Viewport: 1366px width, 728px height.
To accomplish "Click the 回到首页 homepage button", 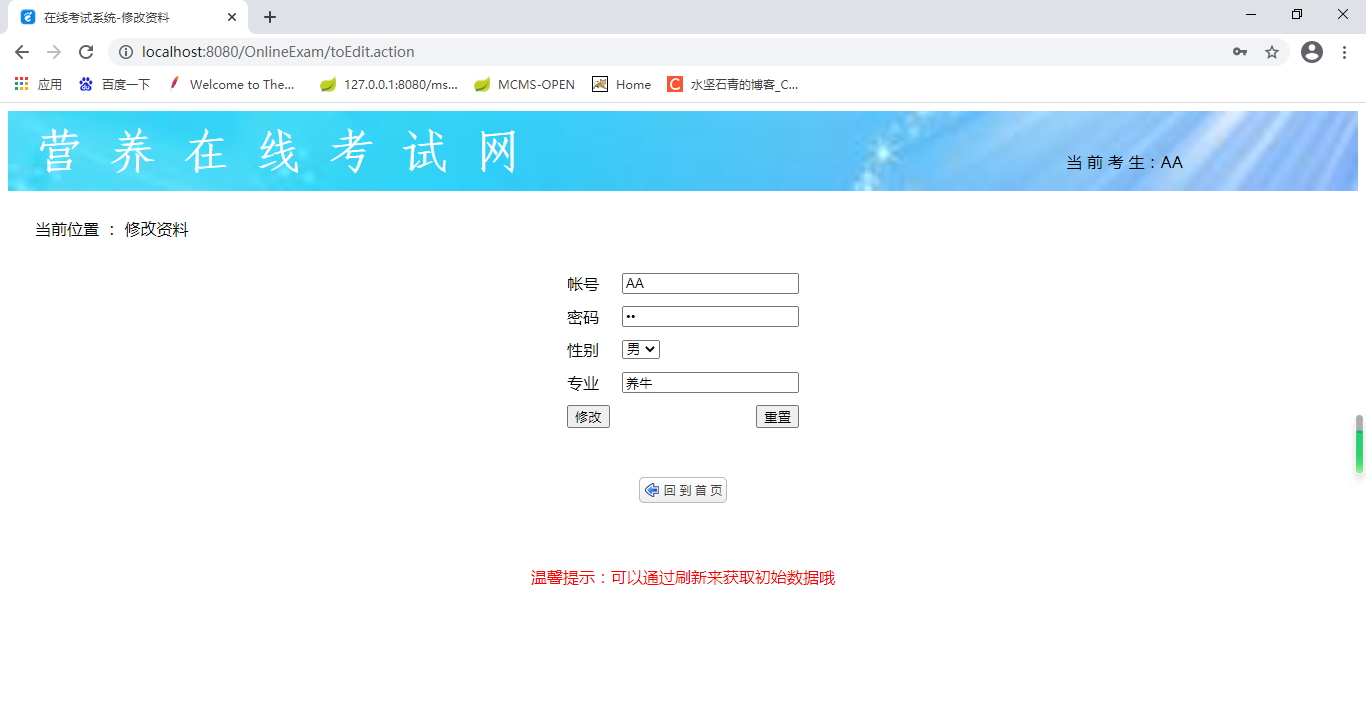I will (x=683, y=490).
